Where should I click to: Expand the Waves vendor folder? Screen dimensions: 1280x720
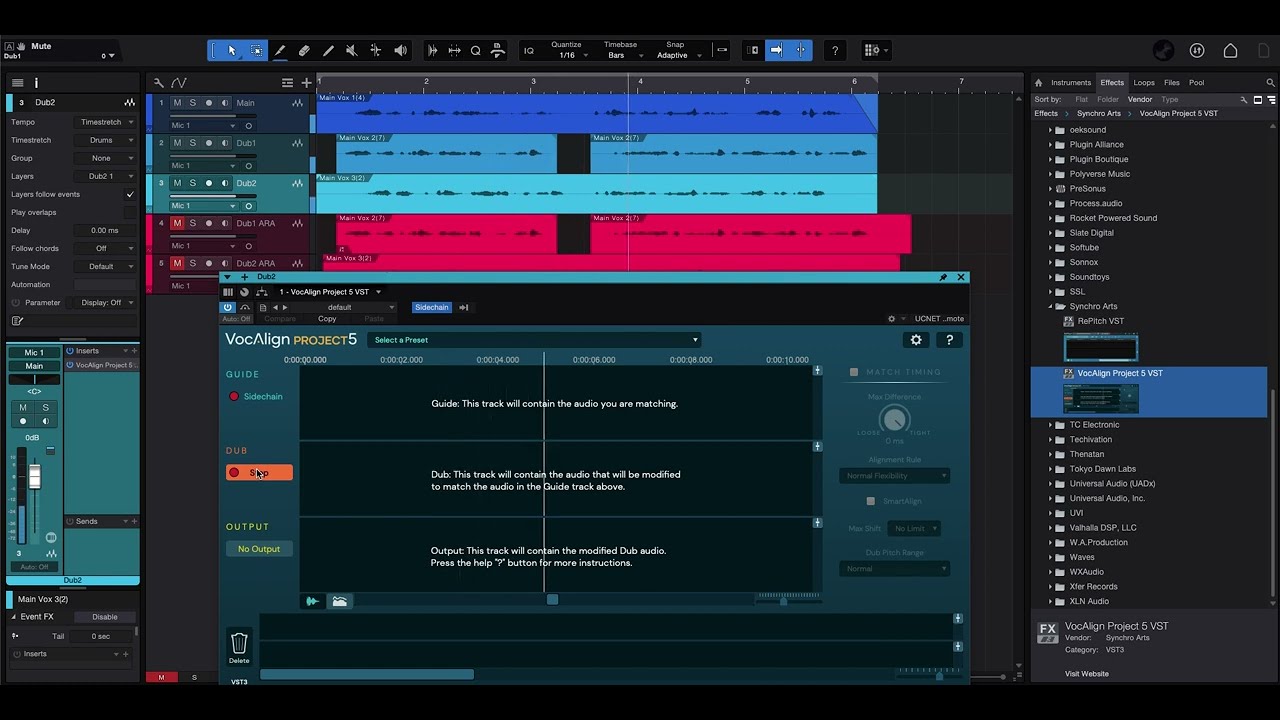[1051, 557]
